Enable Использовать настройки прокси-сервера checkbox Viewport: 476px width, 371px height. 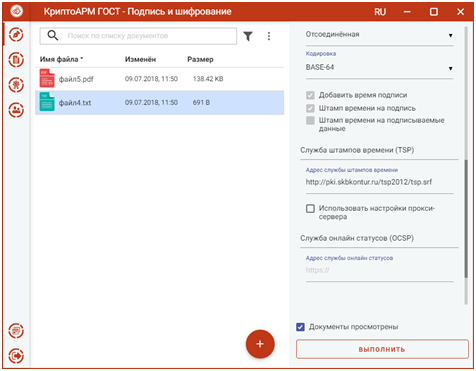[310, 209]
